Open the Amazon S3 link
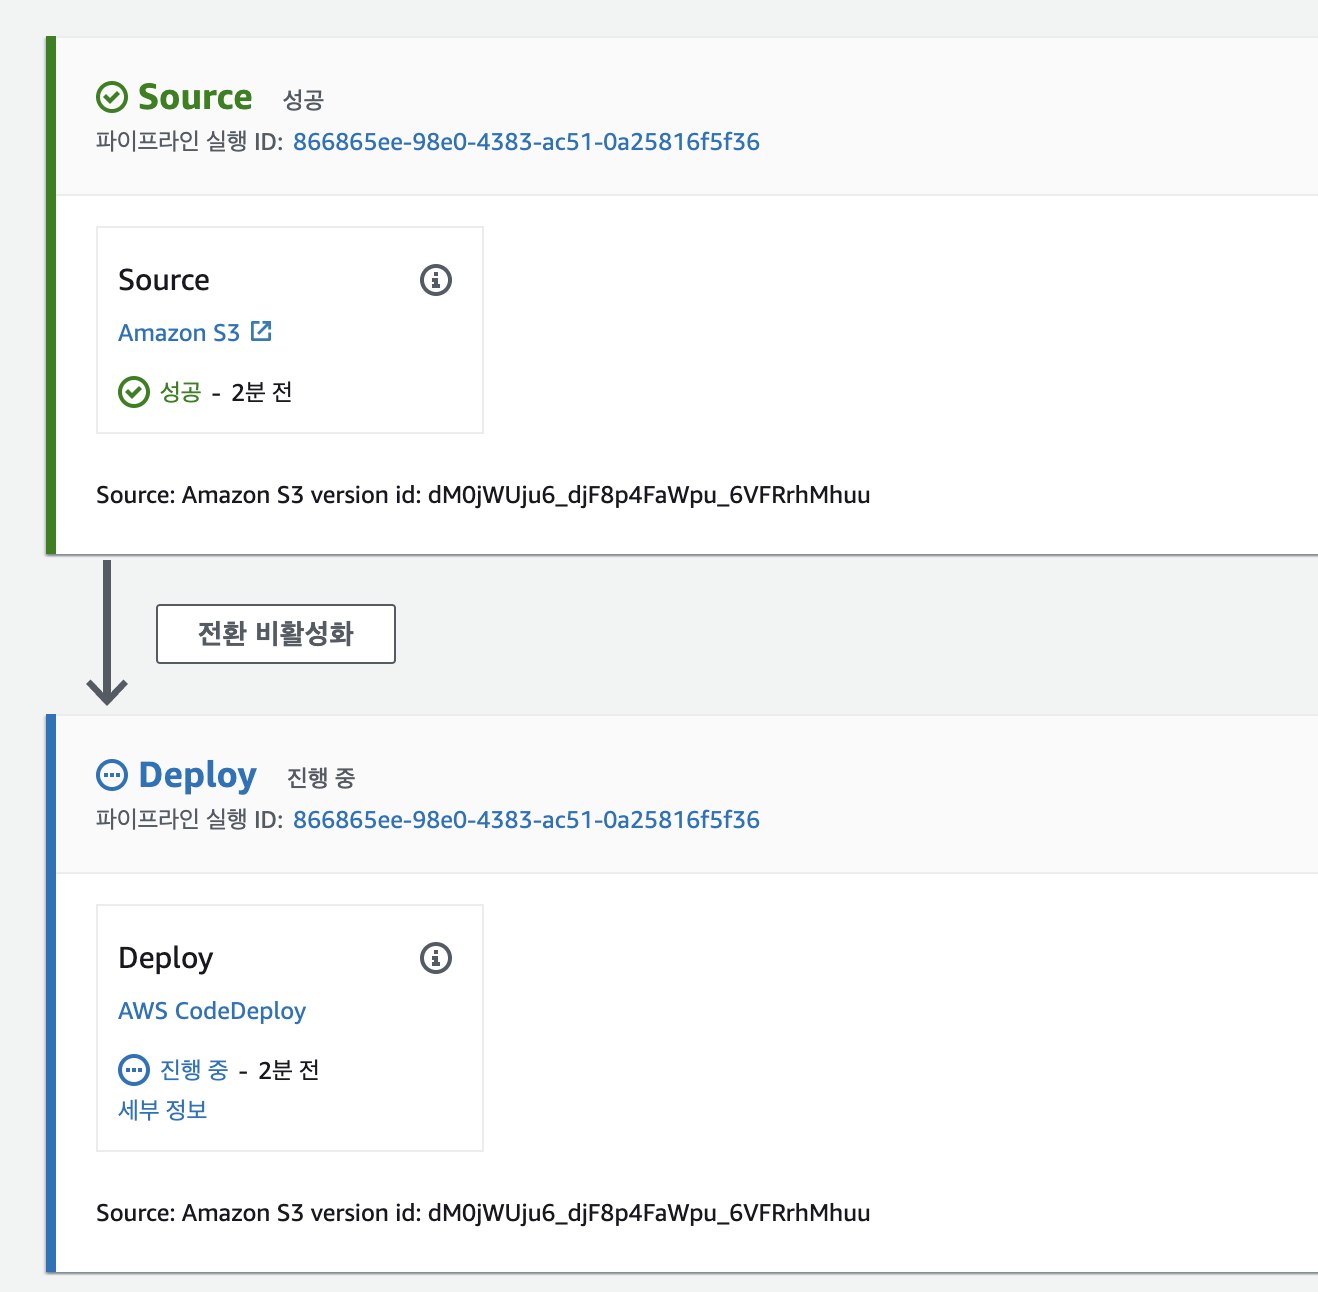The image size is (1318, 1292). (179, 333)
